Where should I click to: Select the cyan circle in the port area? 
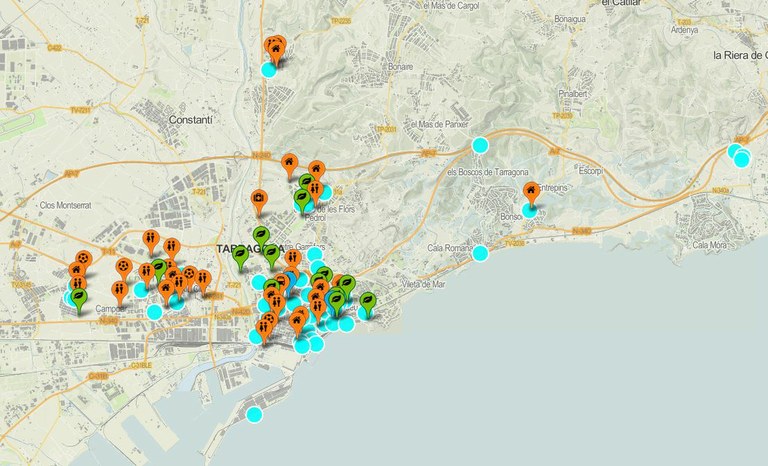coord(254,414)
